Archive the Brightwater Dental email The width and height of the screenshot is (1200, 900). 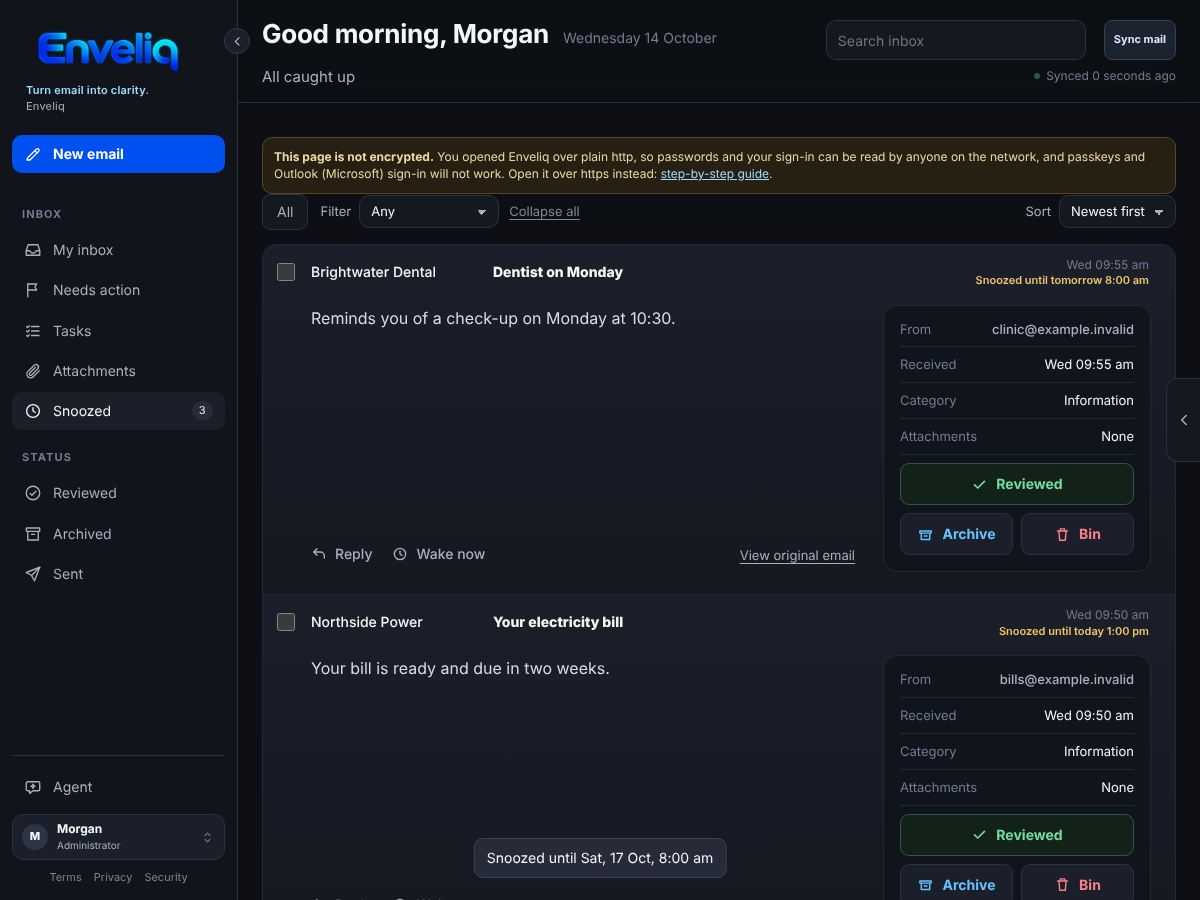[957, 534]
